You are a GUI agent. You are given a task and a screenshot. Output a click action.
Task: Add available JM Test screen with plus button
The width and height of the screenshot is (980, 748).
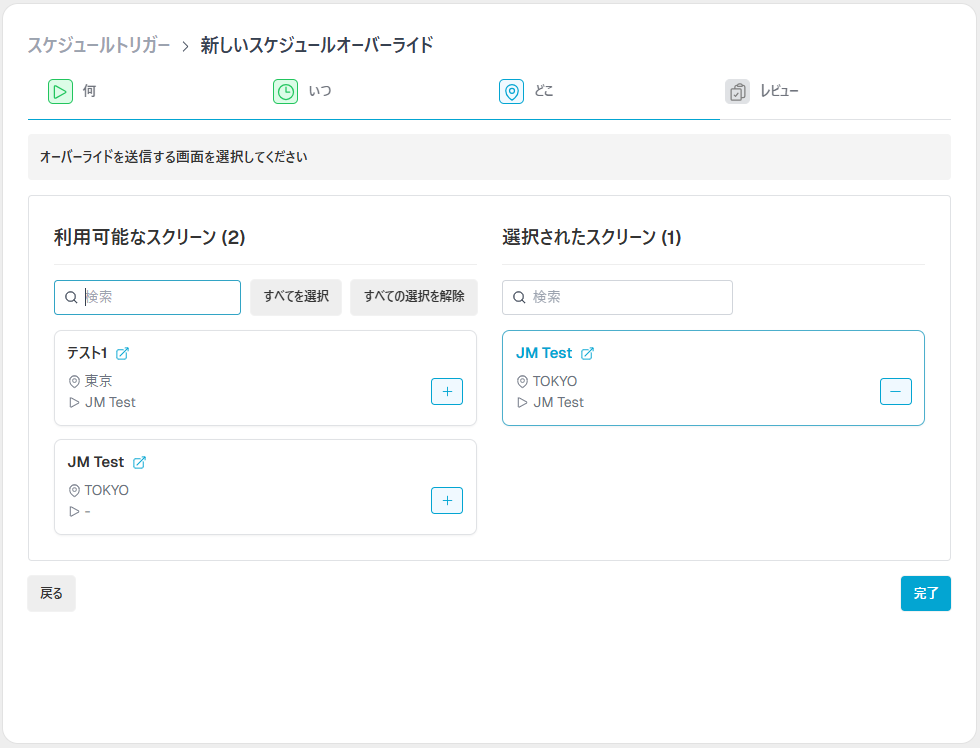point(447,501)
